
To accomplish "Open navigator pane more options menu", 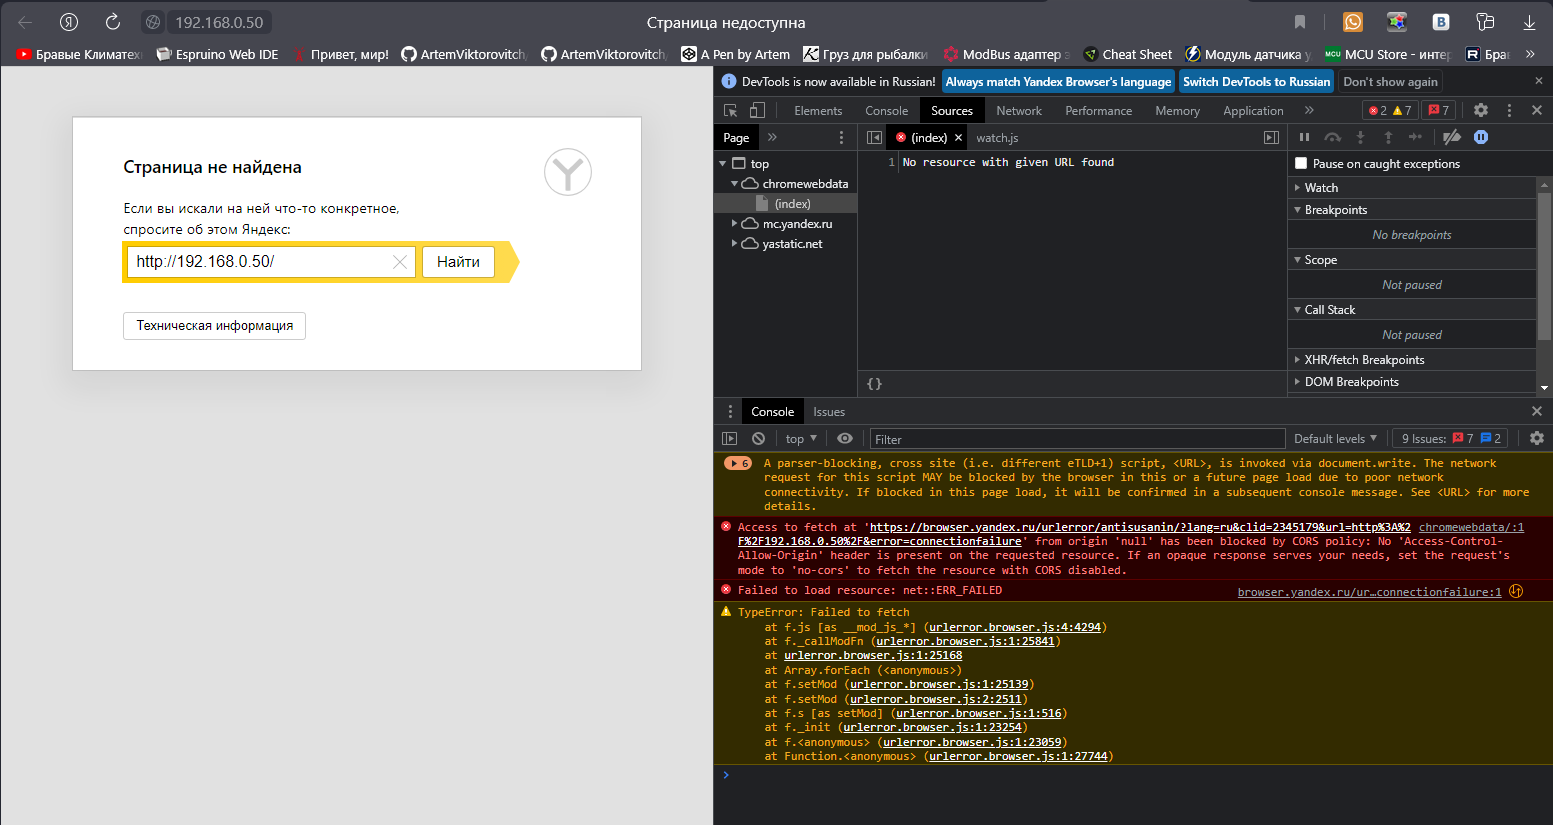I will tap(841, 138).
